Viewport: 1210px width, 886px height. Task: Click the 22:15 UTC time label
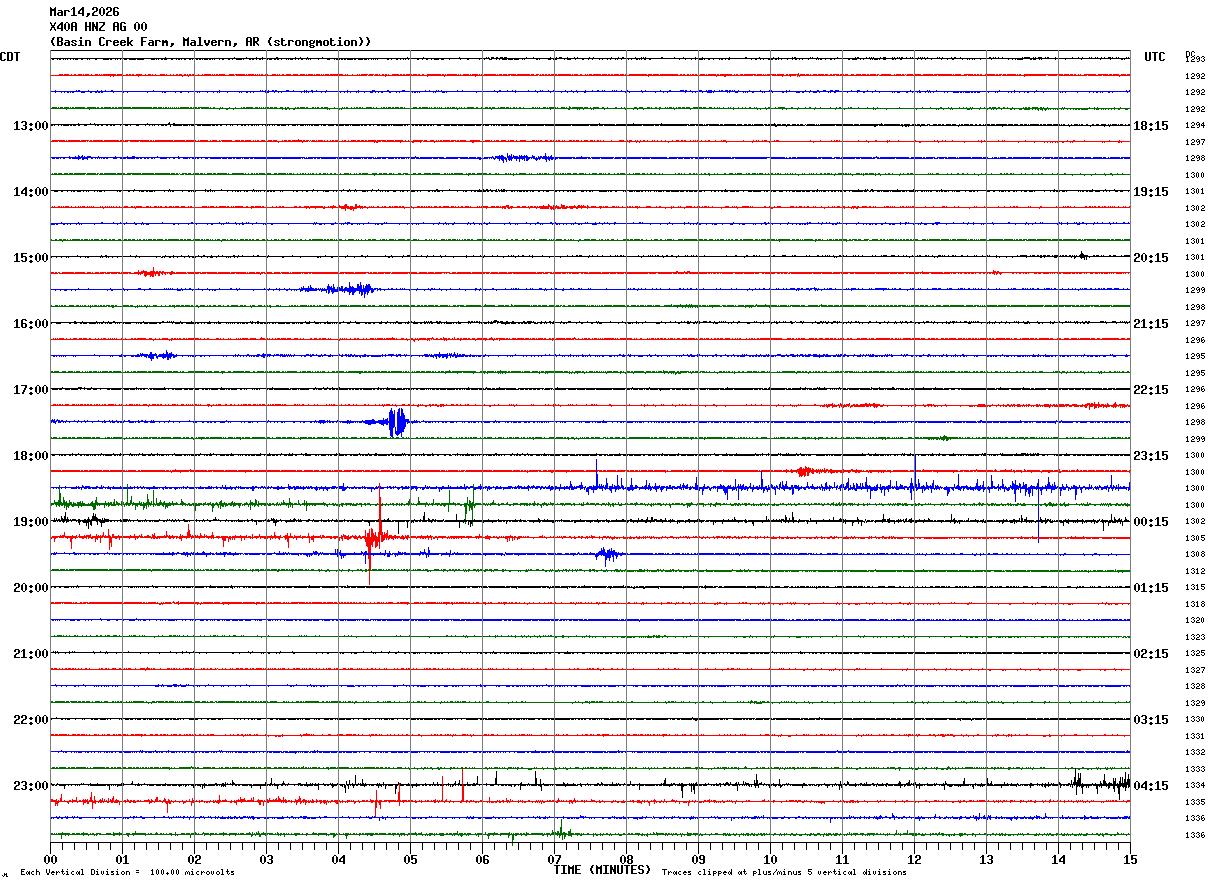click(x=1151, y=390)
